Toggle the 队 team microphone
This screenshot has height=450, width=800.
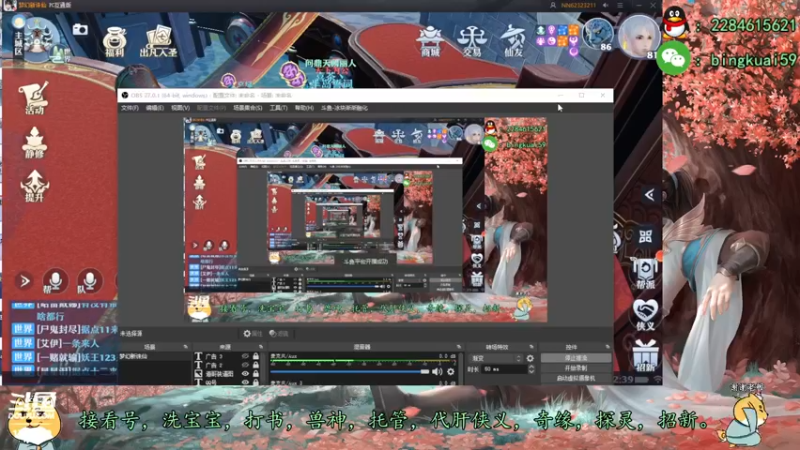89,281
